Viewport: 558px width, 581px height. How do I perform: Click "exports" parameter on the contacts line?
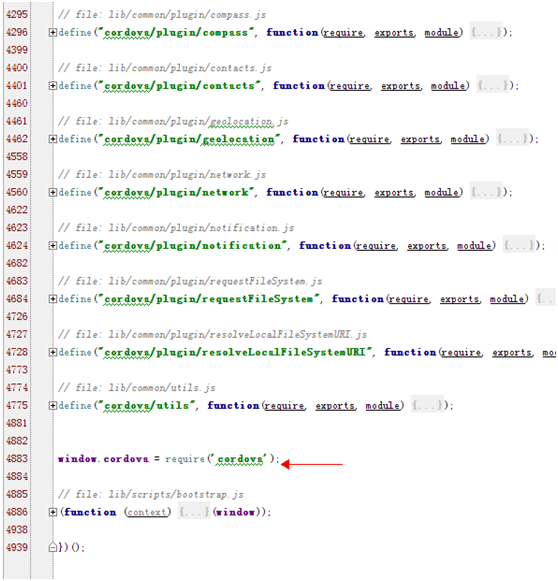(x=401, y=86)
